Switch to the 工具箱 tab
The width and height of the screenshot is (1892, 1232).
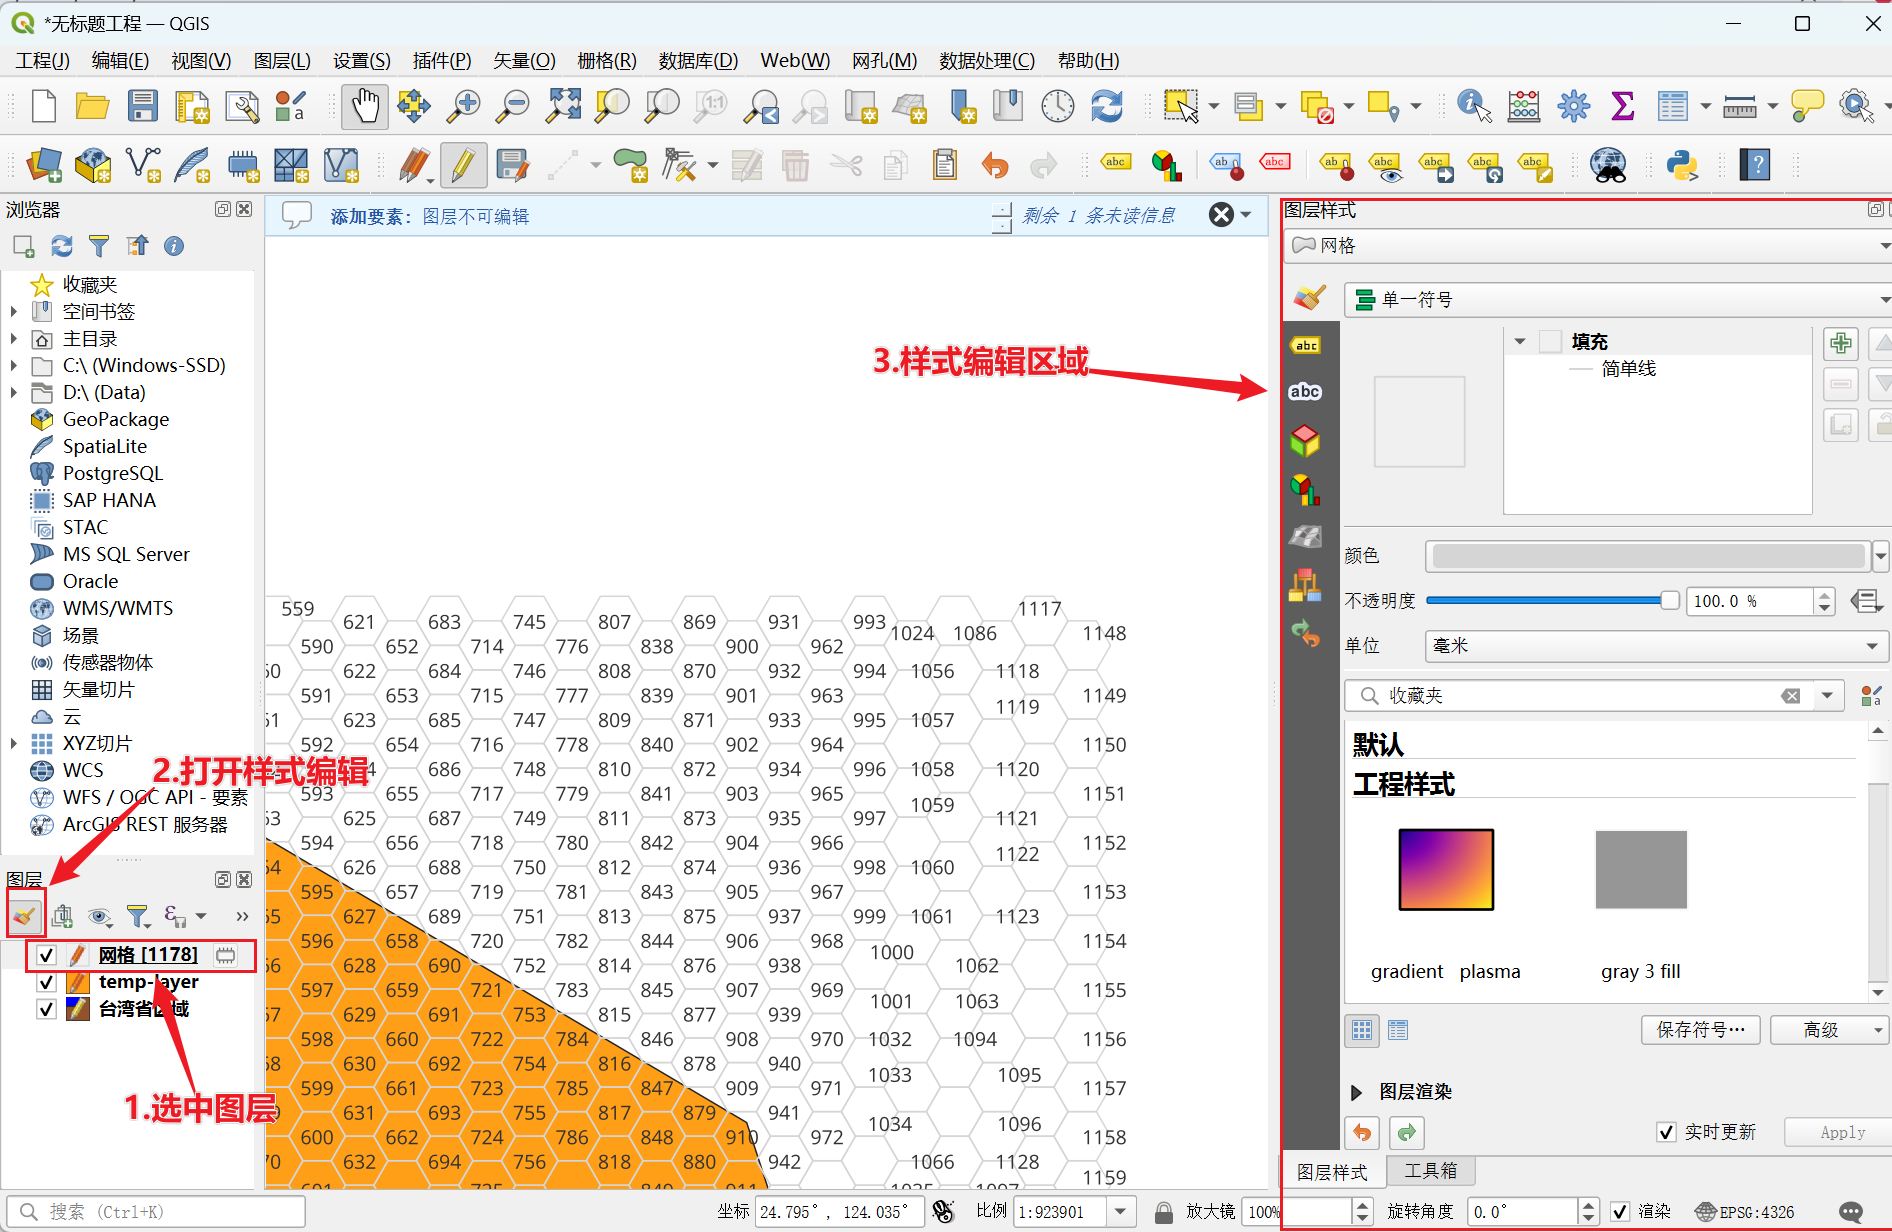[x=1431, y=1171]
